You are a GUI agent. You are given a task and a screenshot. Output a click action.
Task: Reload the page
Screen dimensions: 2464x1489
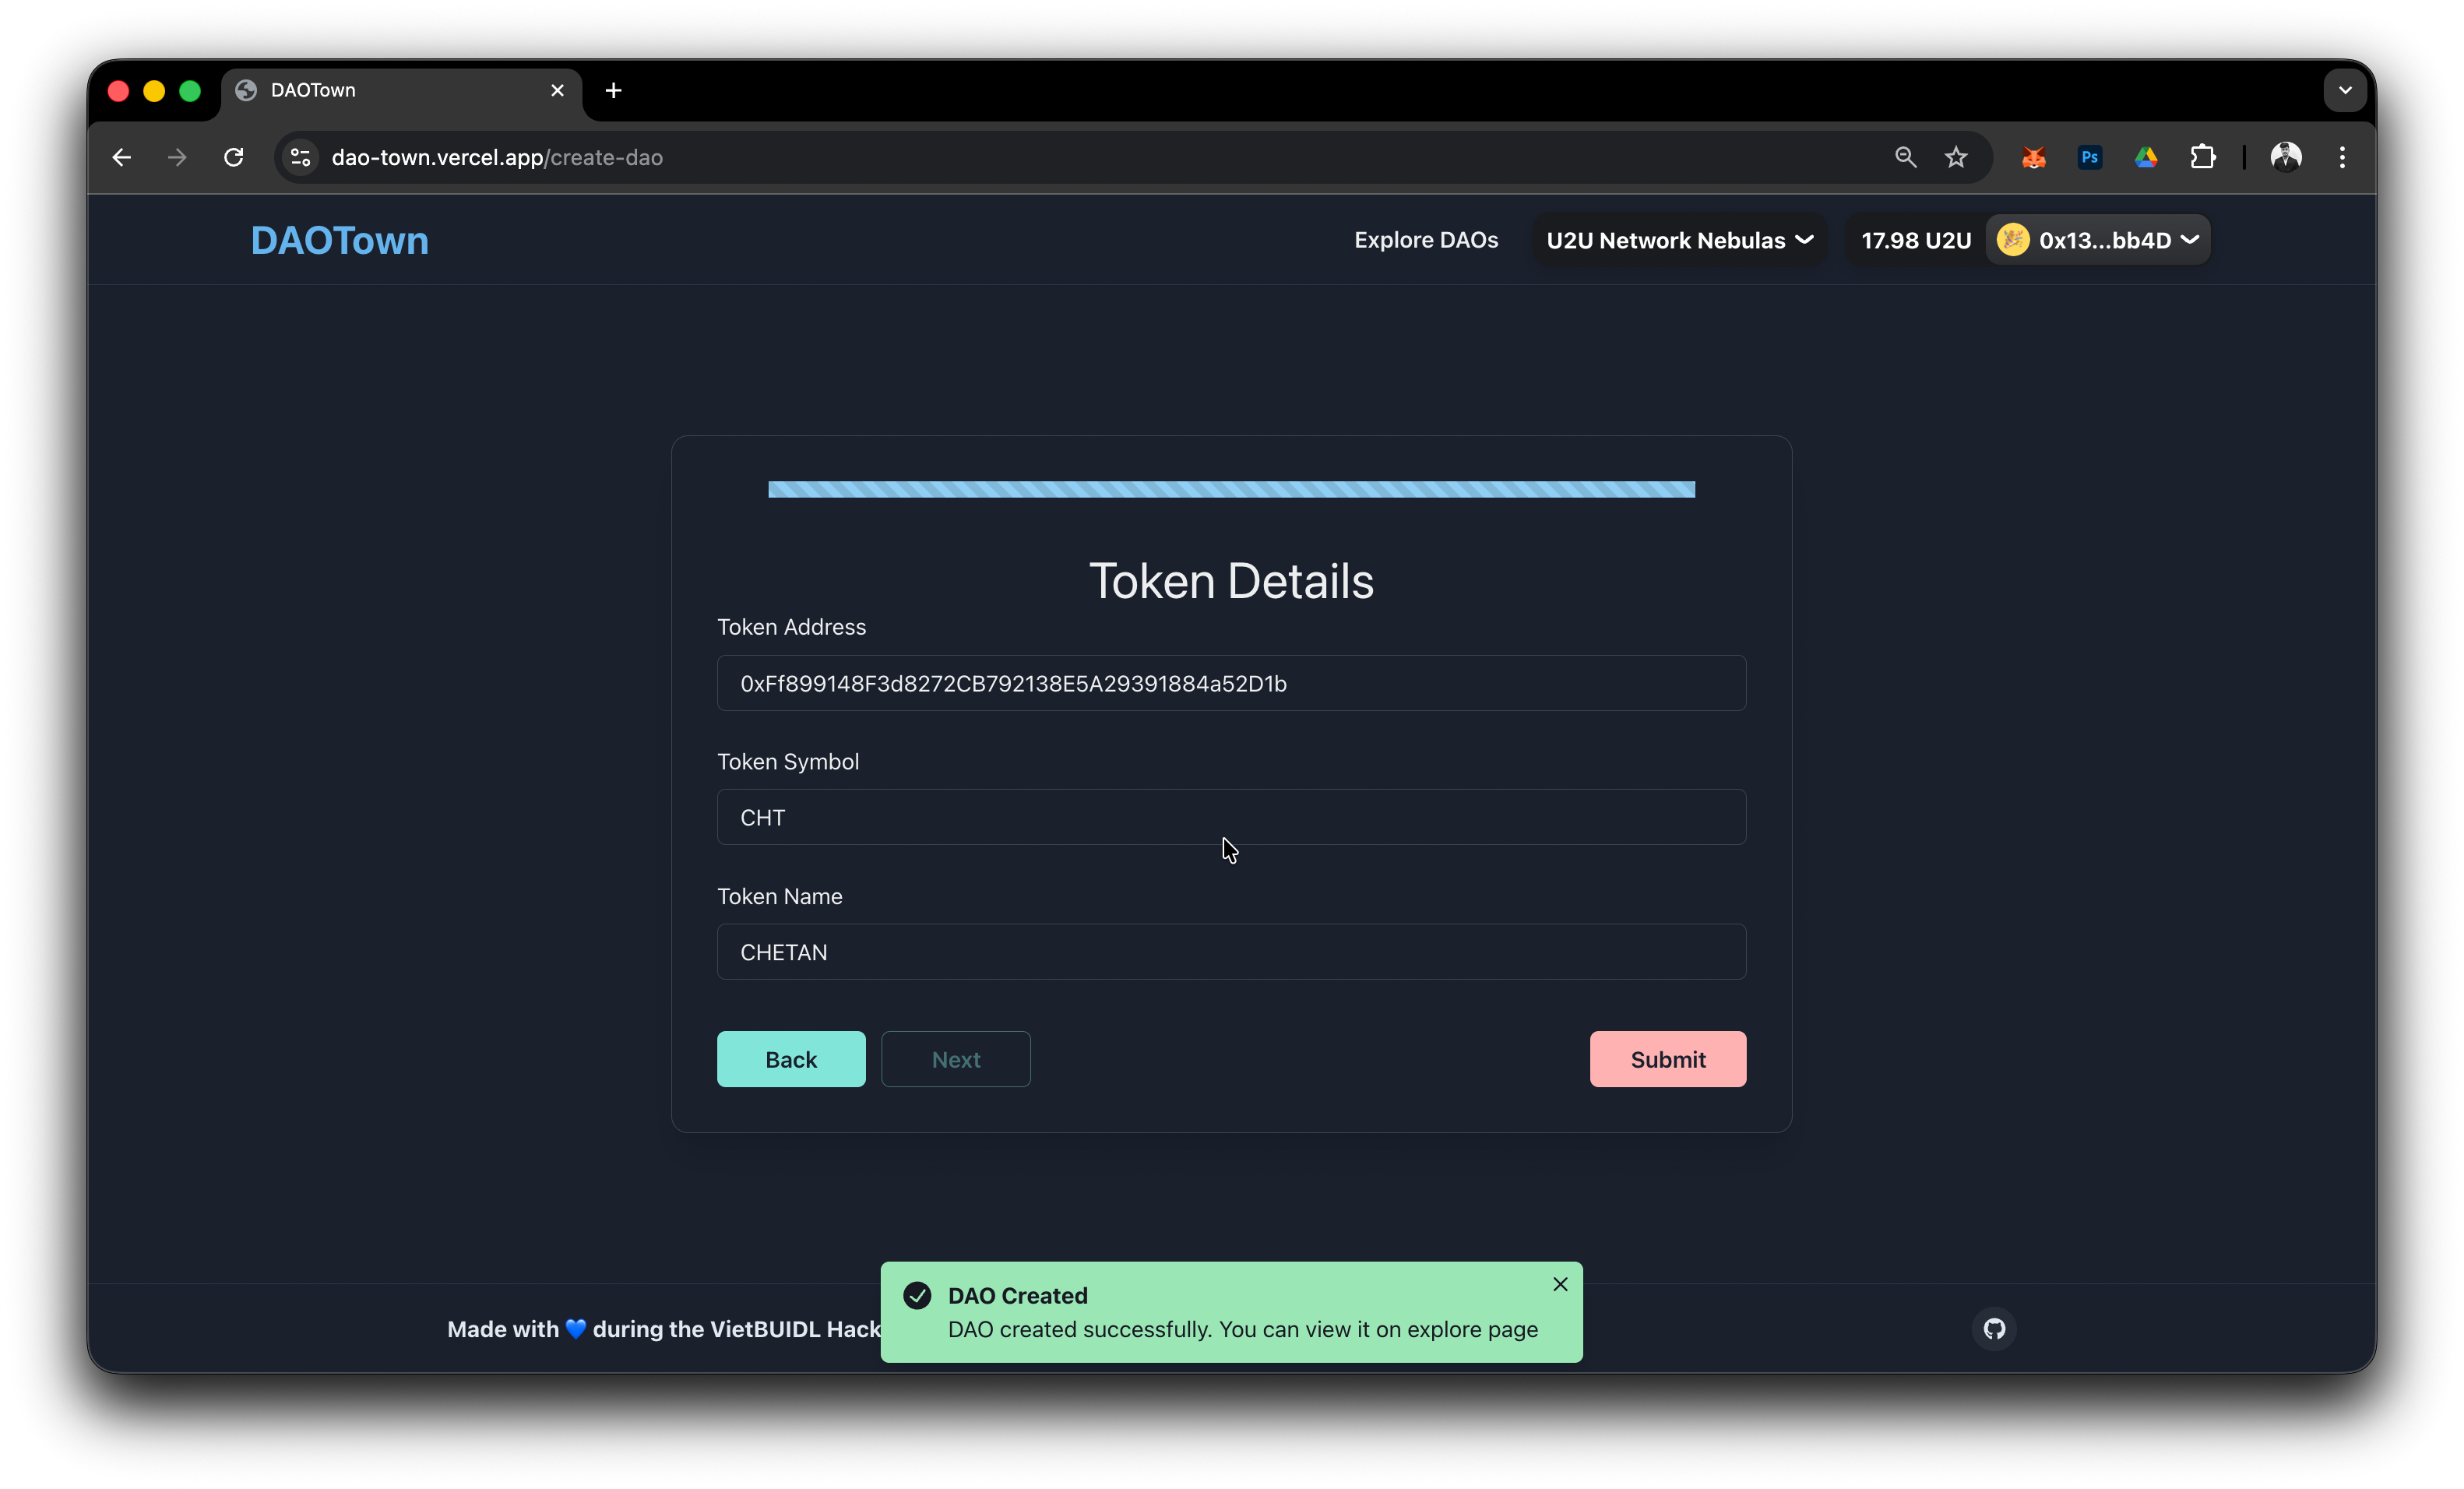pos(234,157)
